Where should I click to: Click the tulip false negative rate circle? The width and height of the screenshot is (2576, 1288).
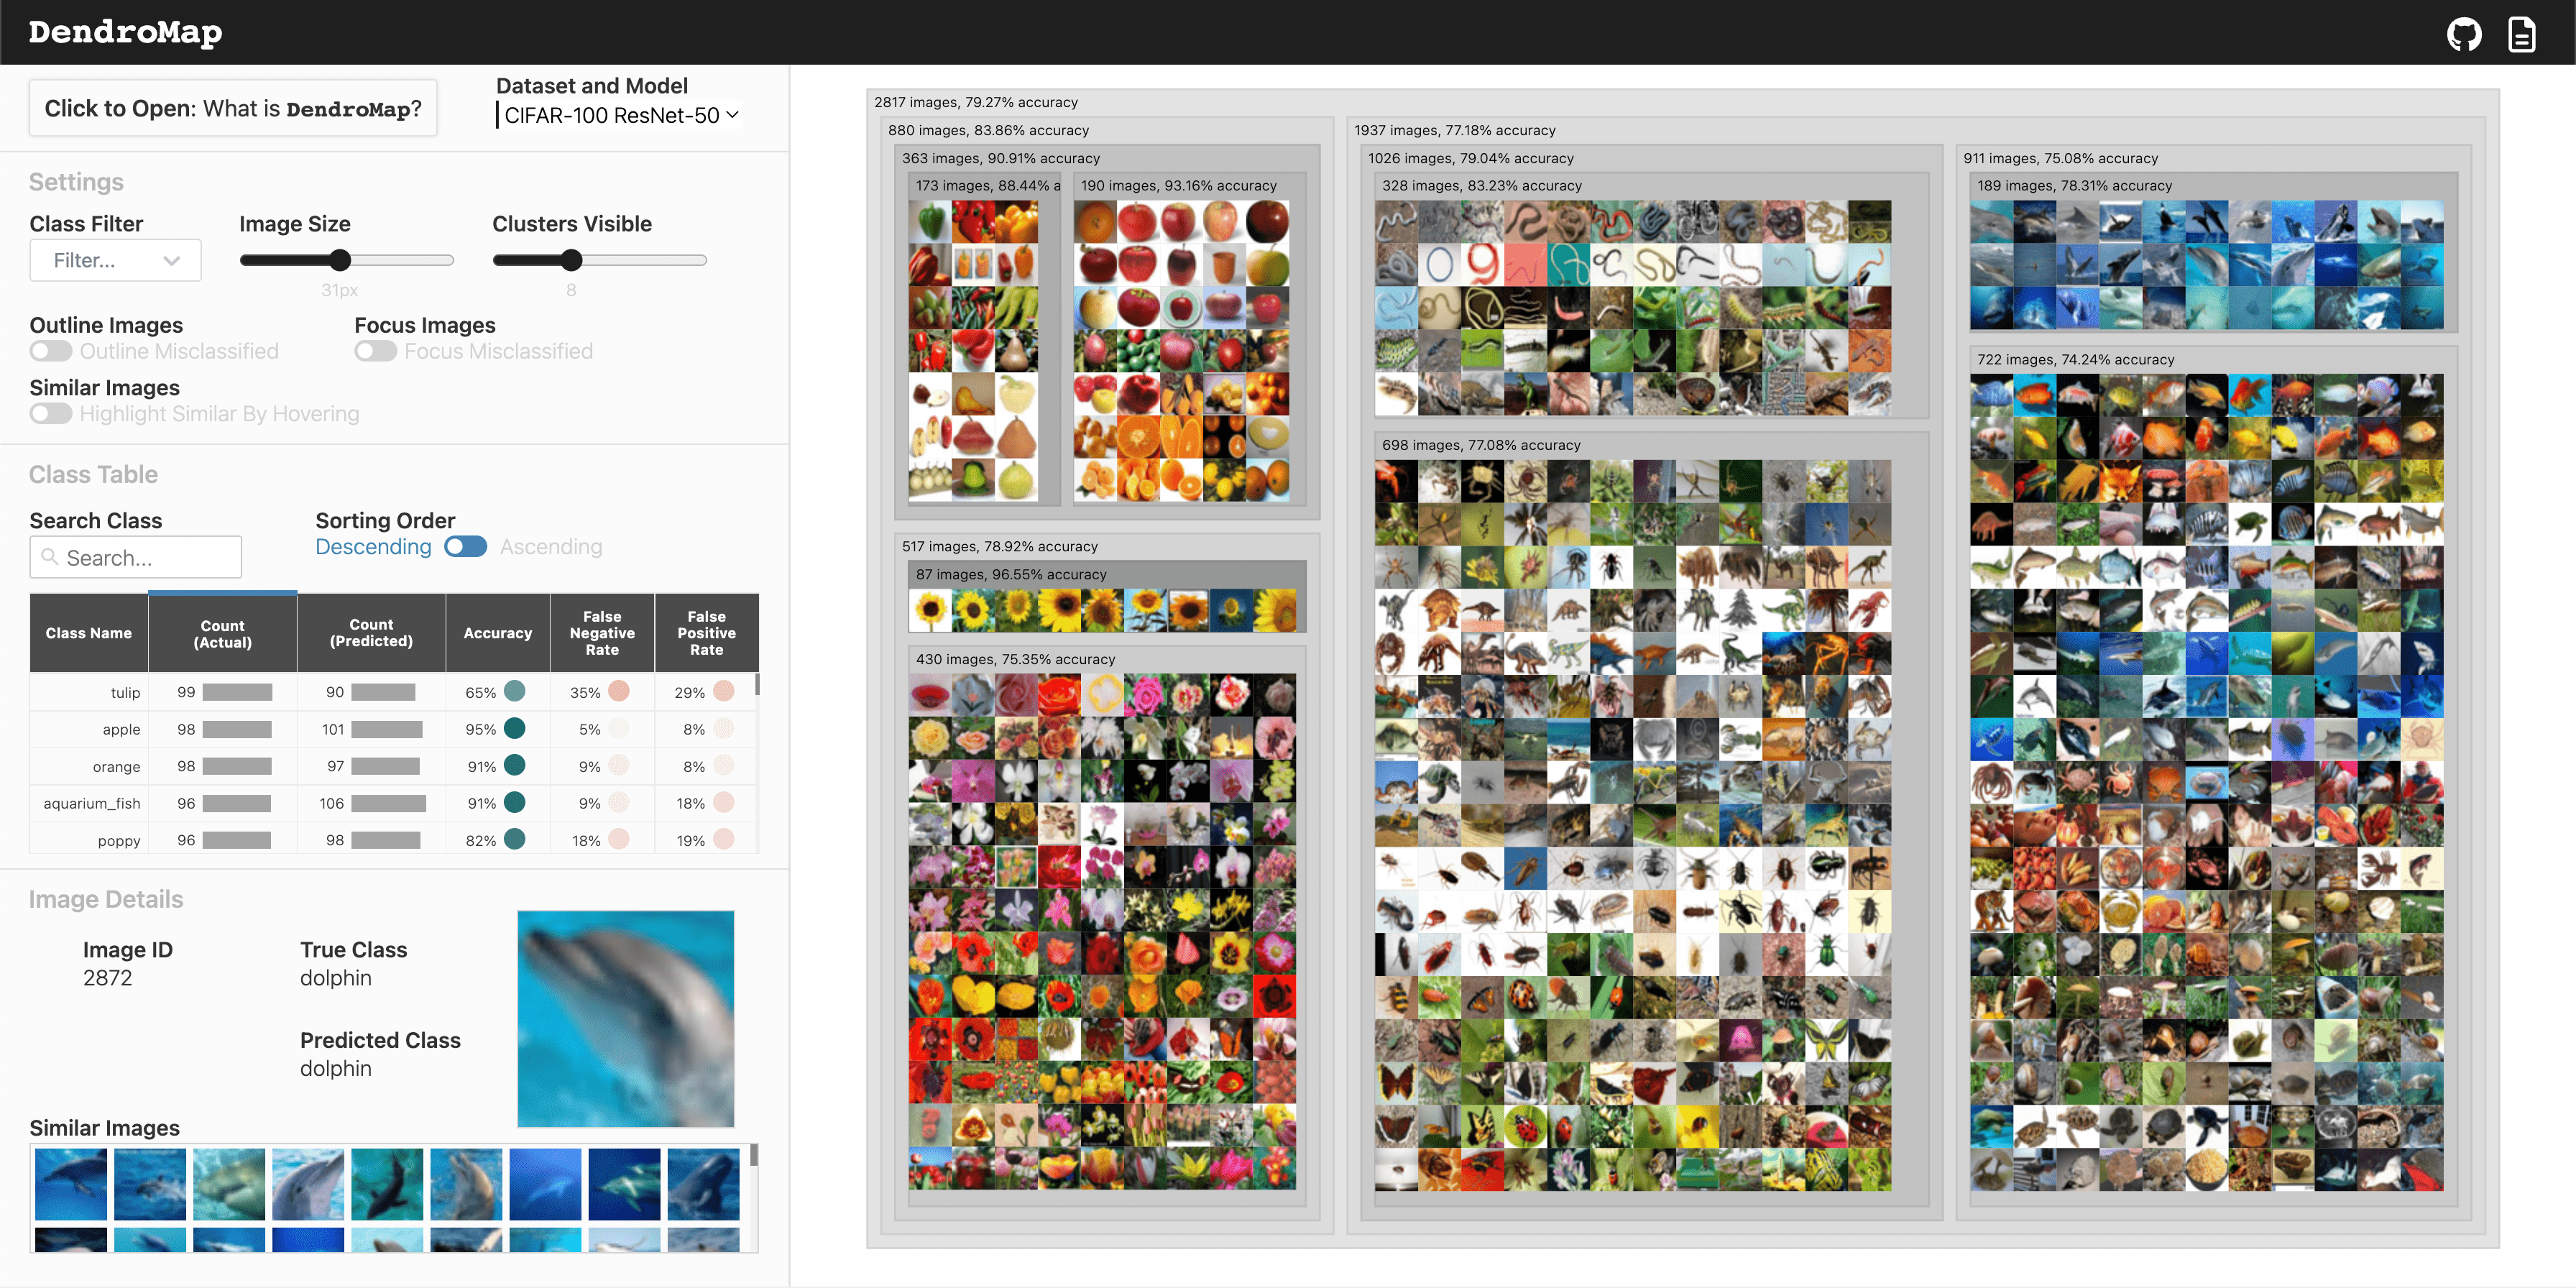pos(619,691)
